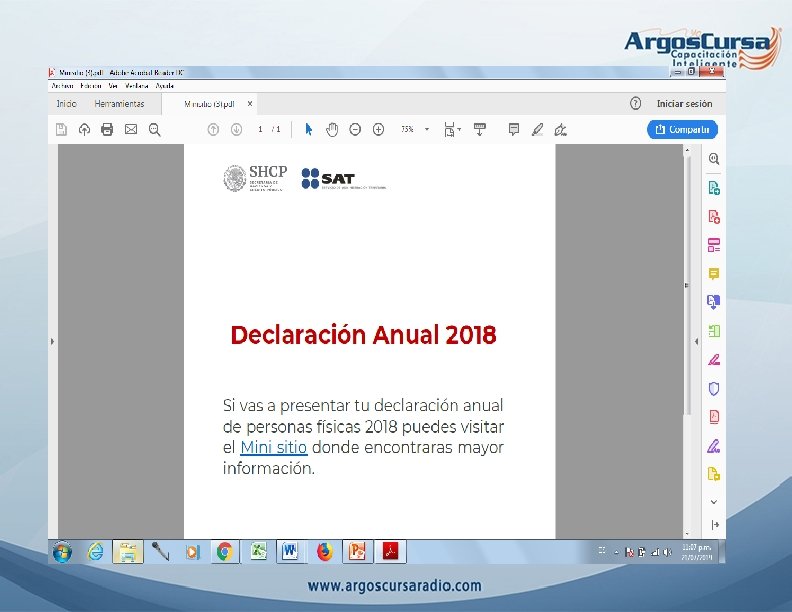Open Search tools in right panel
Screen dimensions: 792x612
point(714,159)
